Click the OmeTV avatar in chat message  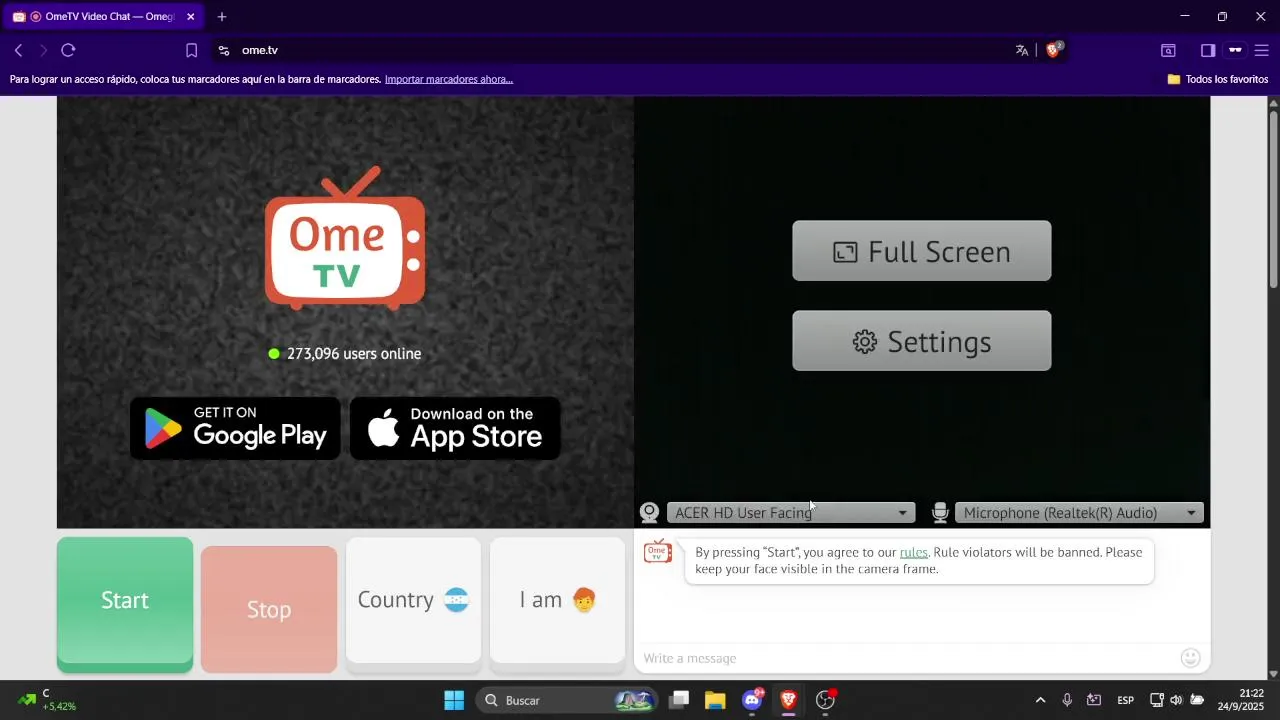658,552
